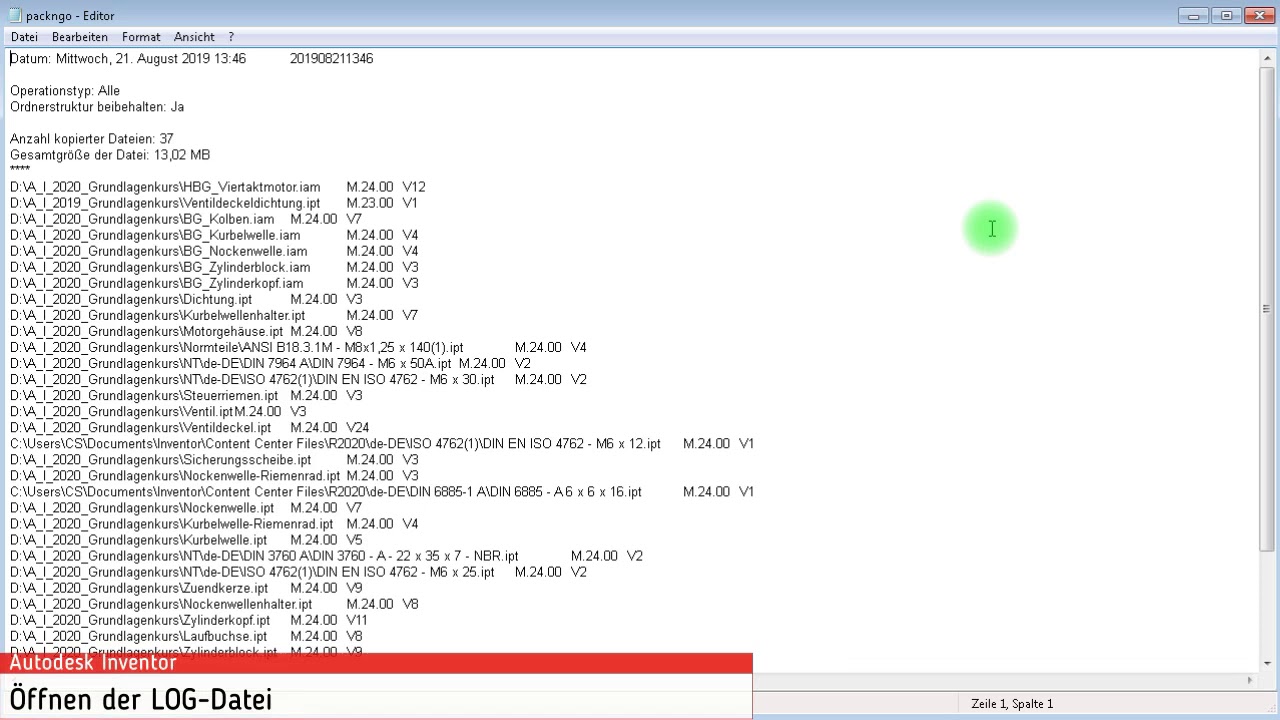1280x720 pixels.
Task: Click the BG_Kolben.iam path line
Action: [186, 219]
